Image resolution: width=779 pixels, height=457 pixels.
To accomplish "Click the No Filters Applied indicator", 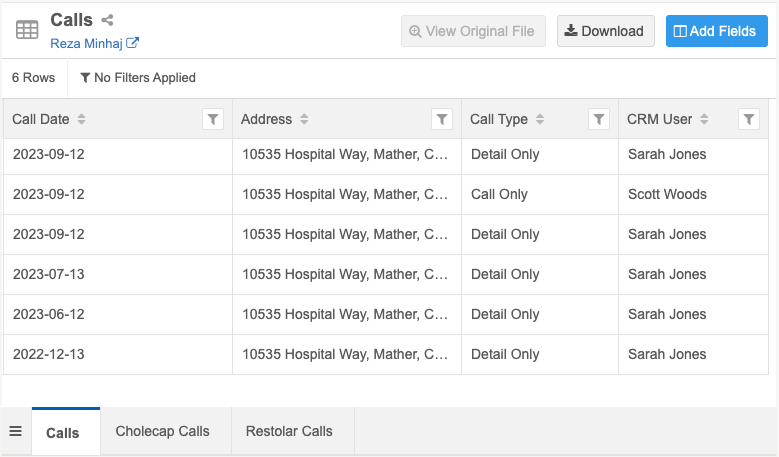I will tap(138, 77).
